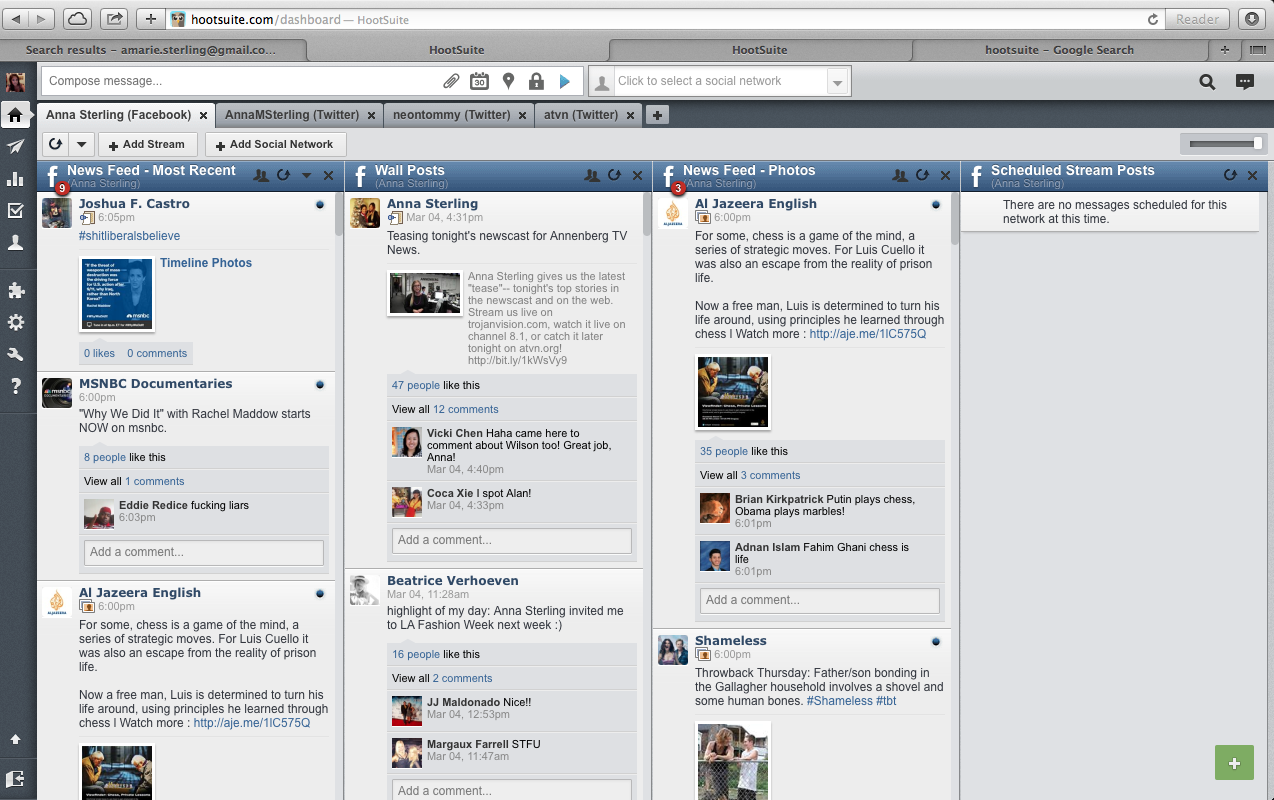1274x800 pixels.
Task: Open the social network selector dropdown
Action: 837,82
